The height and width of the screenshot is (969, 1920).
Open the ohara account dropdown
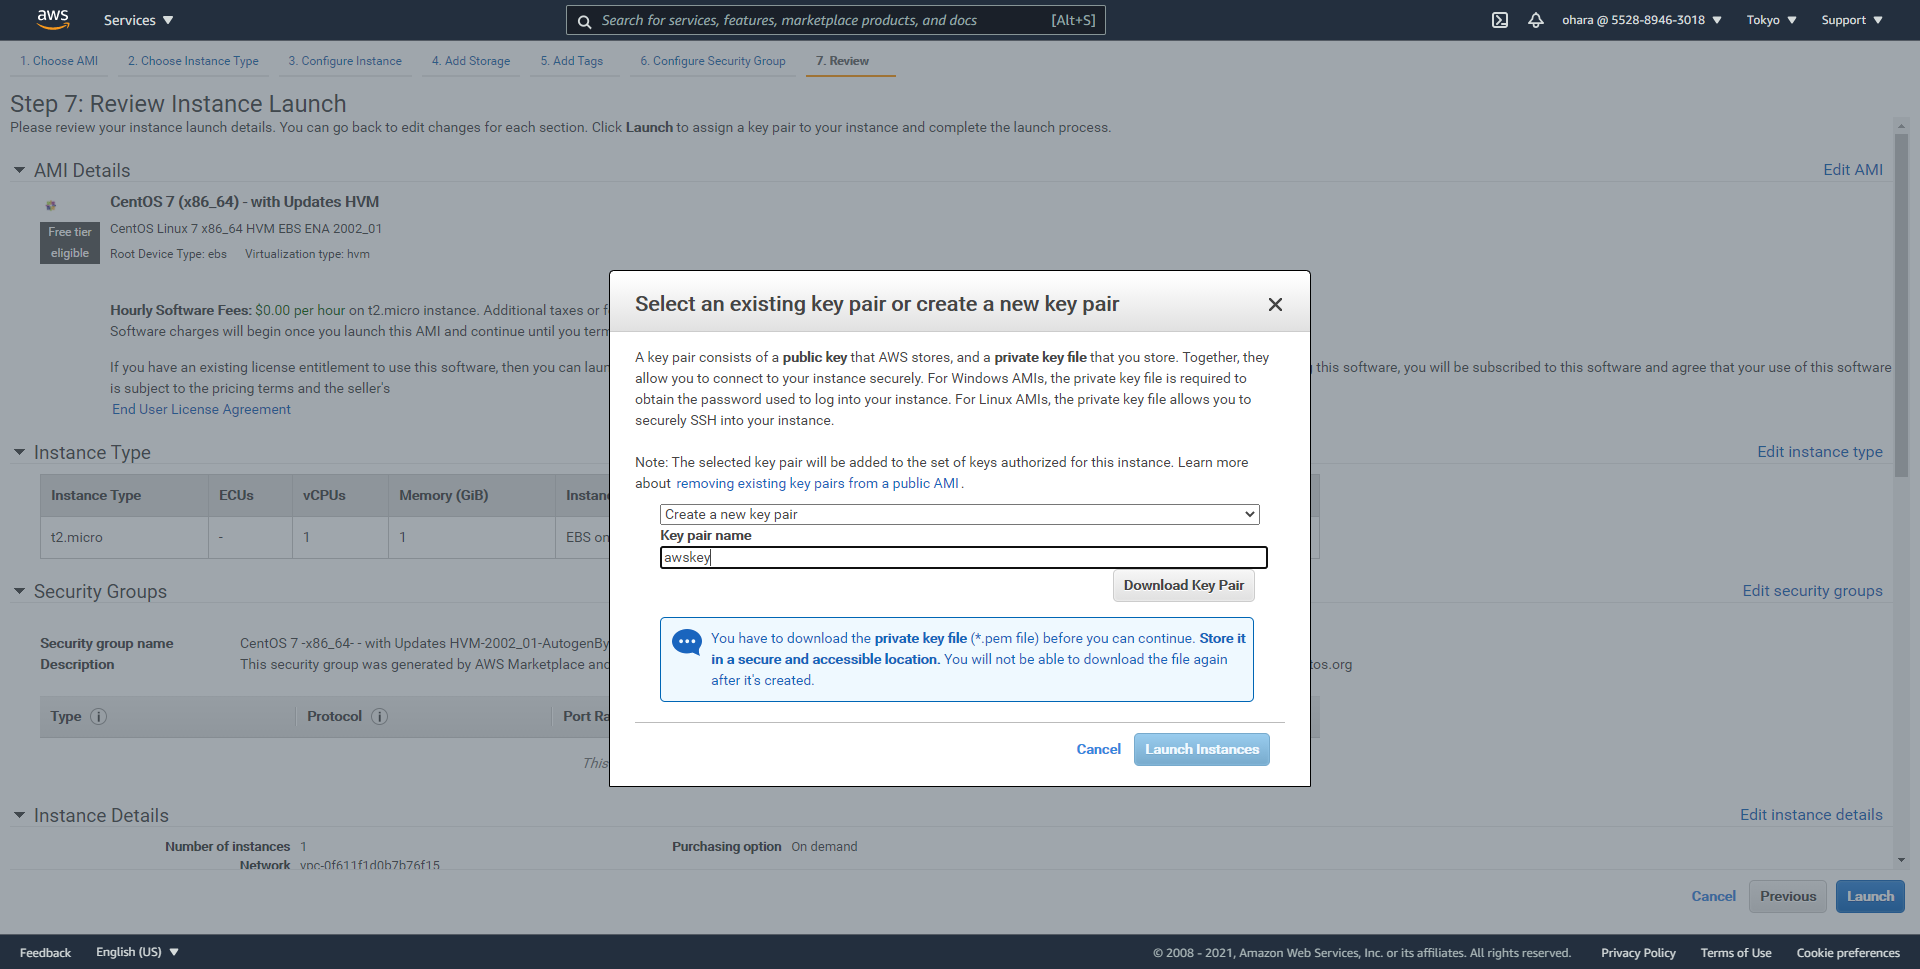pos(1642,20)
